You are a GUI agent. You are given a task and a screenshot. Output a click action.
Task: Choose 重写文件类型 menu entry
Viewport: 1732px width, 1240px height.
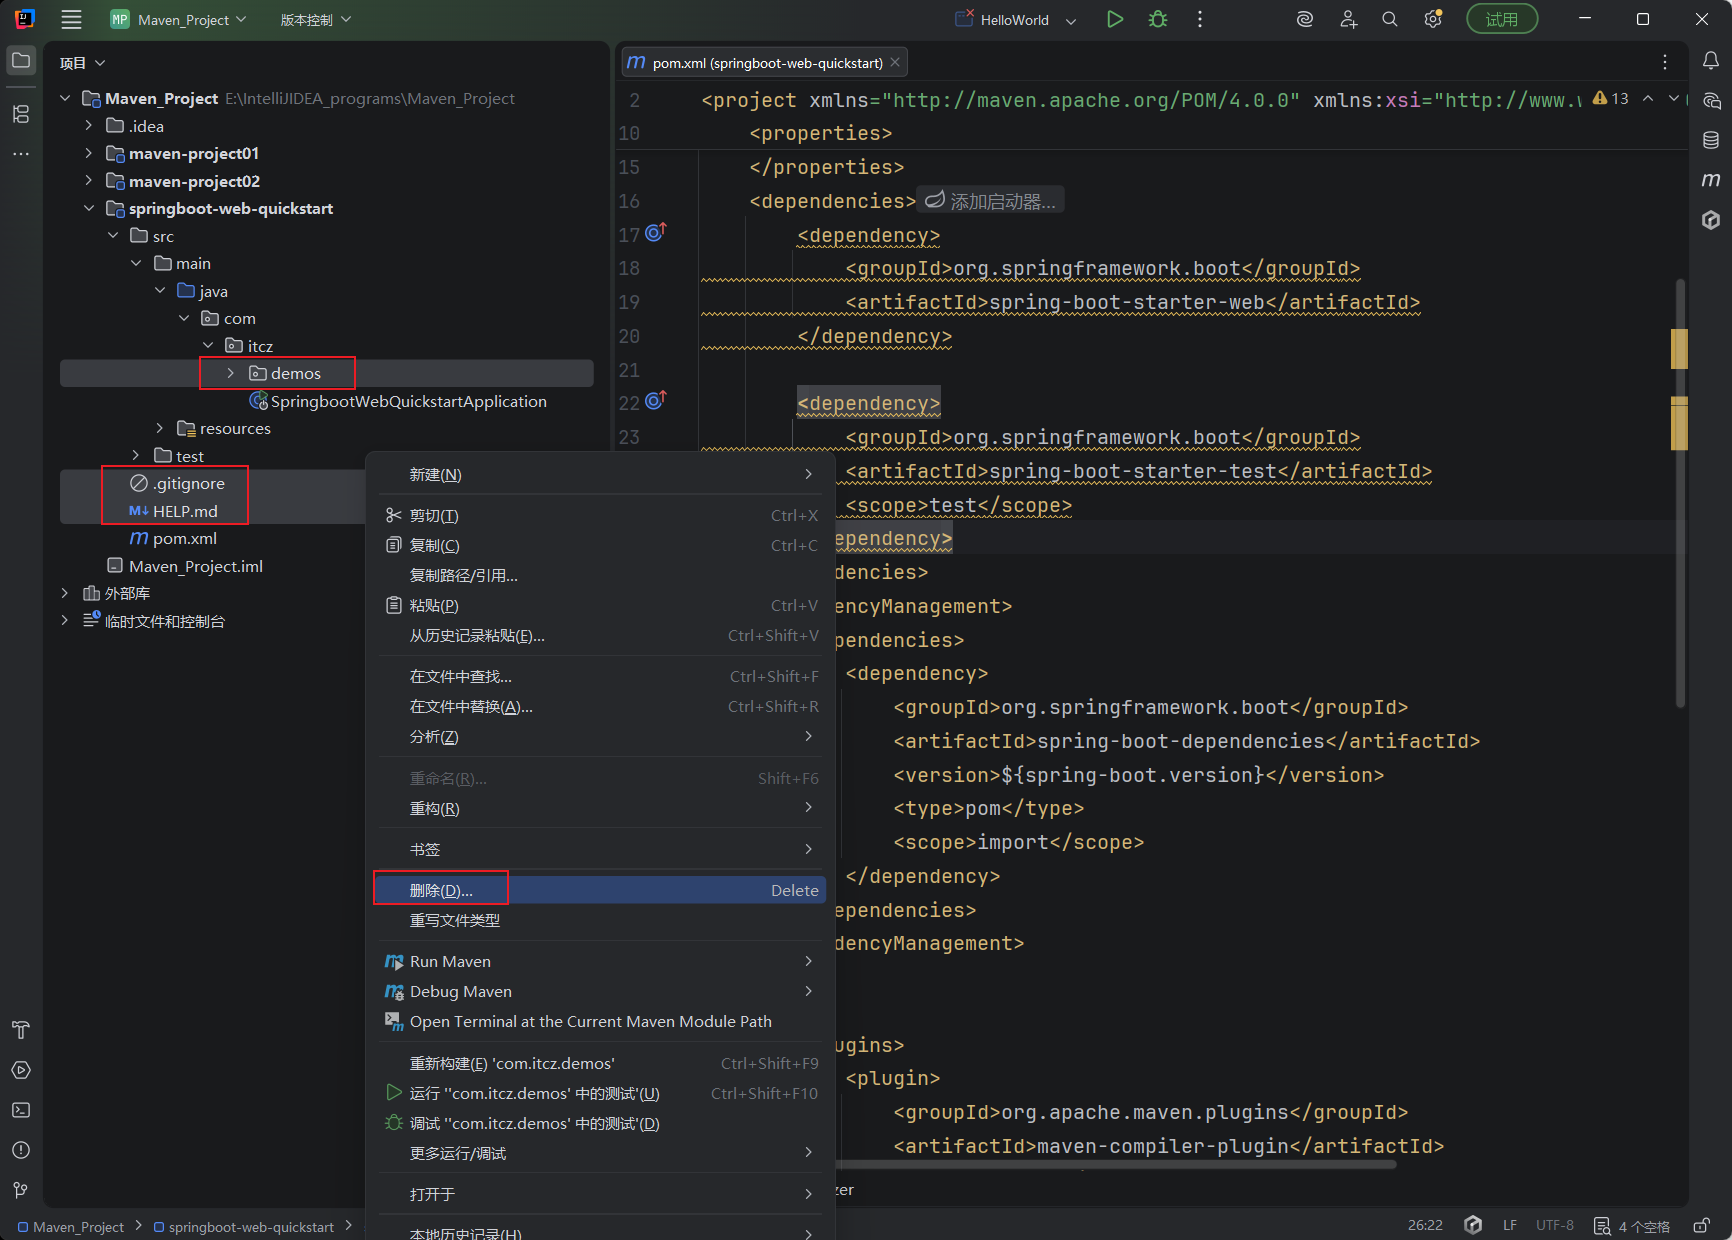[x=600, y=920]
